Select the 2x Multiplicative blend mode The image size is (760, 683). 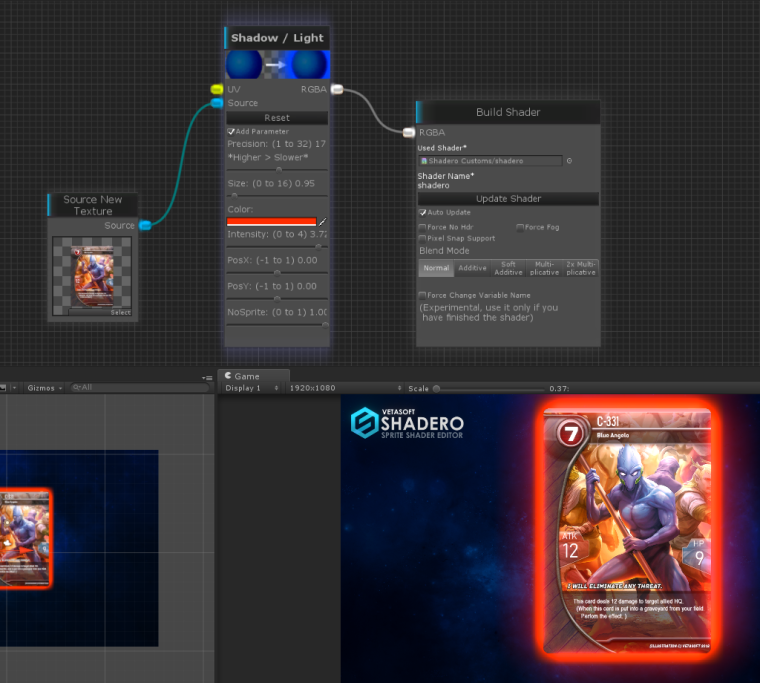point(581,268)
